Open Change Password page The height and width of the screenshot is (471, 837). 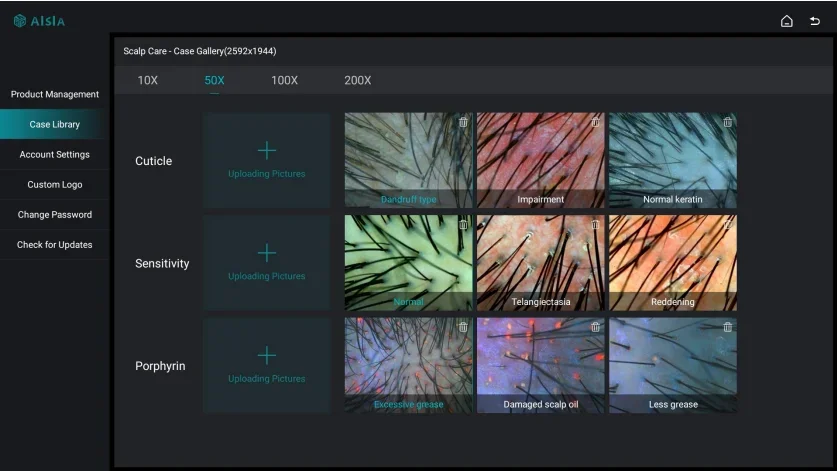pyautogui.click(x=55, y=214)
